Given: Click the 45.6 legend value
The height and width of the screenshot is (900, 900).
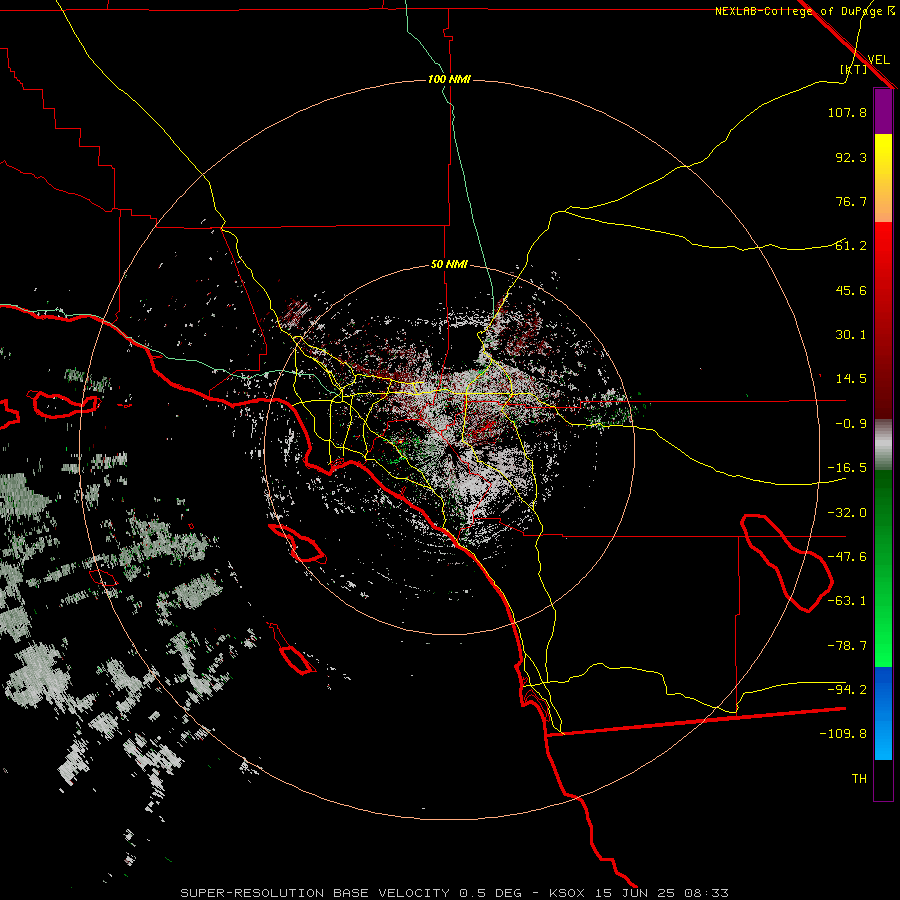Looking at the screenshot, I should [x=851, y=290].
